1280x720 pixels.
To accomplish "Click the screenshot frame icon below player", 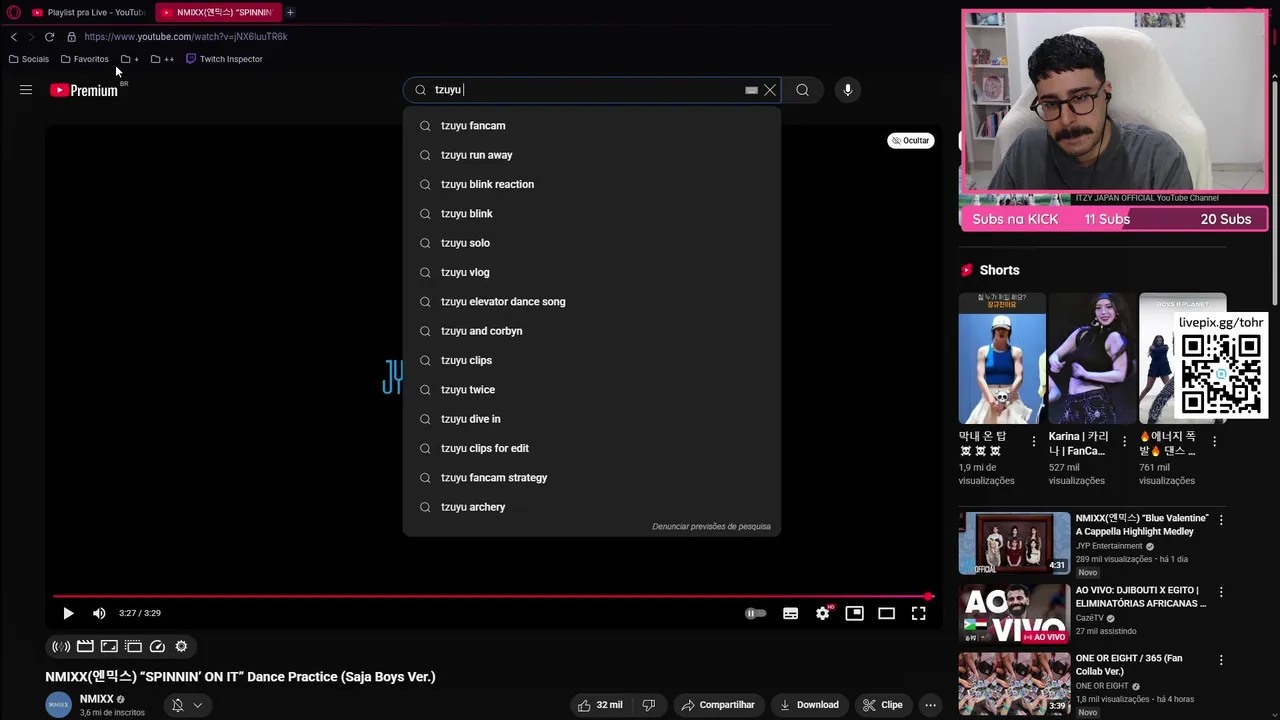I will 109,646.
